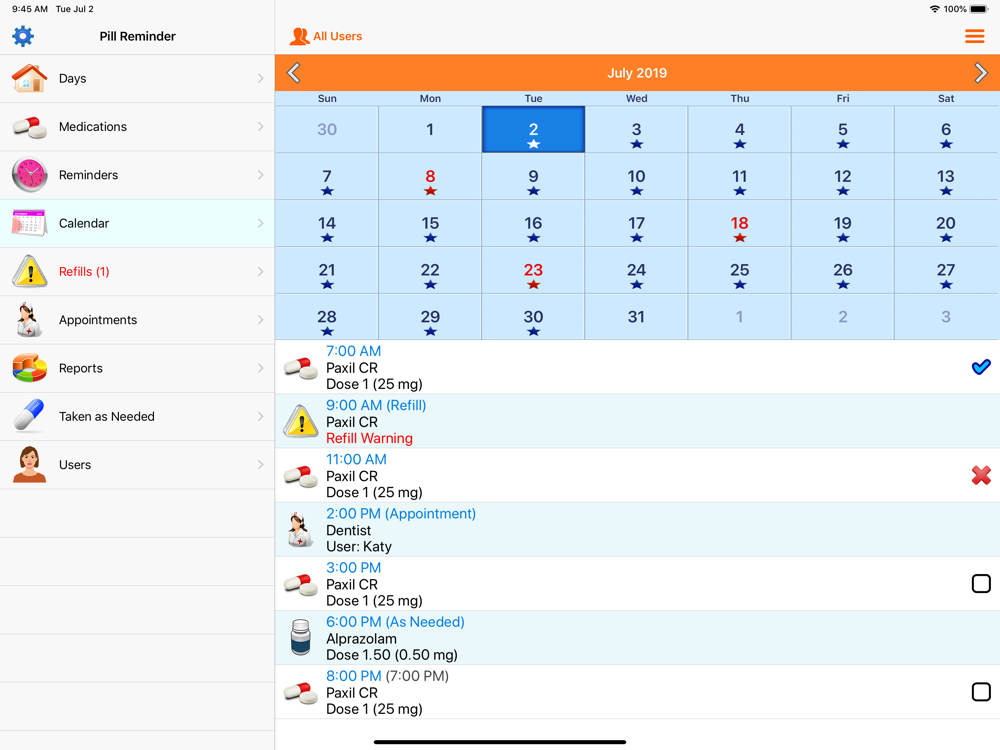Toggle taken checkmark for 7:00 AM dose

[981, 367]
